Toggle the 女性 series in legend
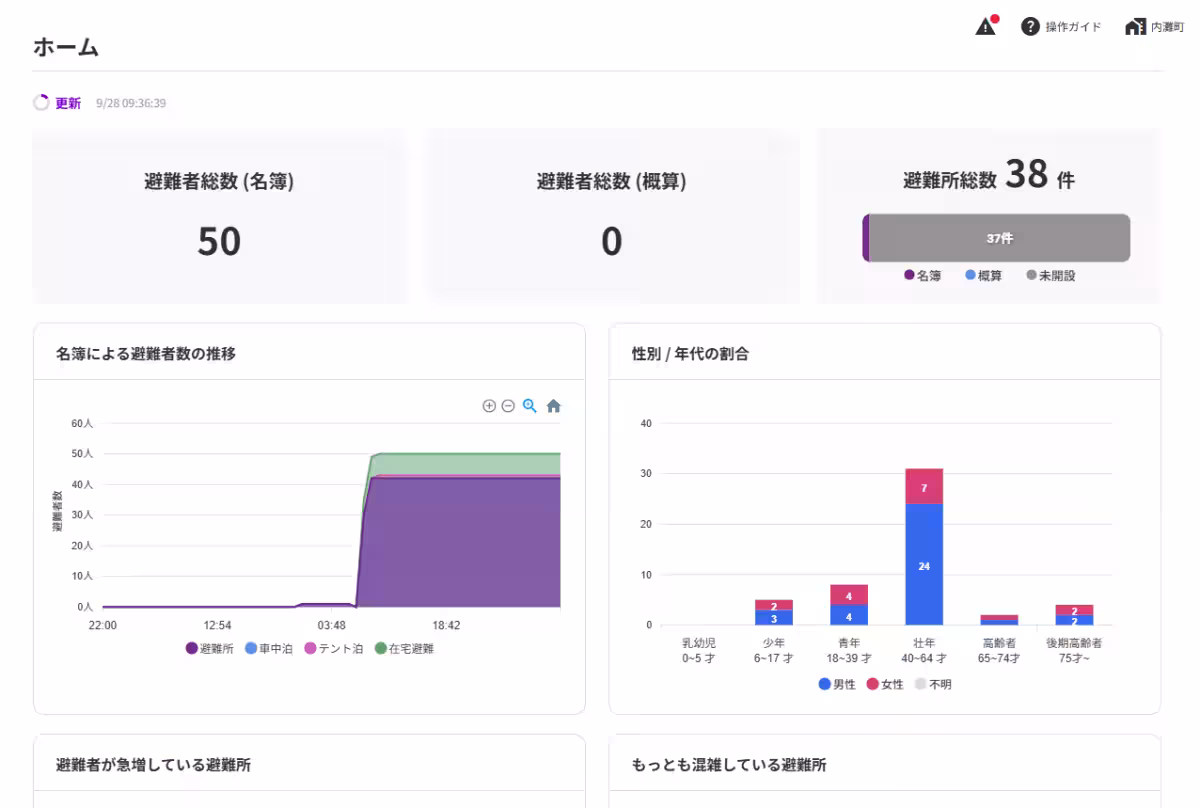The width and height of the screenshot is (1200, 808). tap(885, 684)
